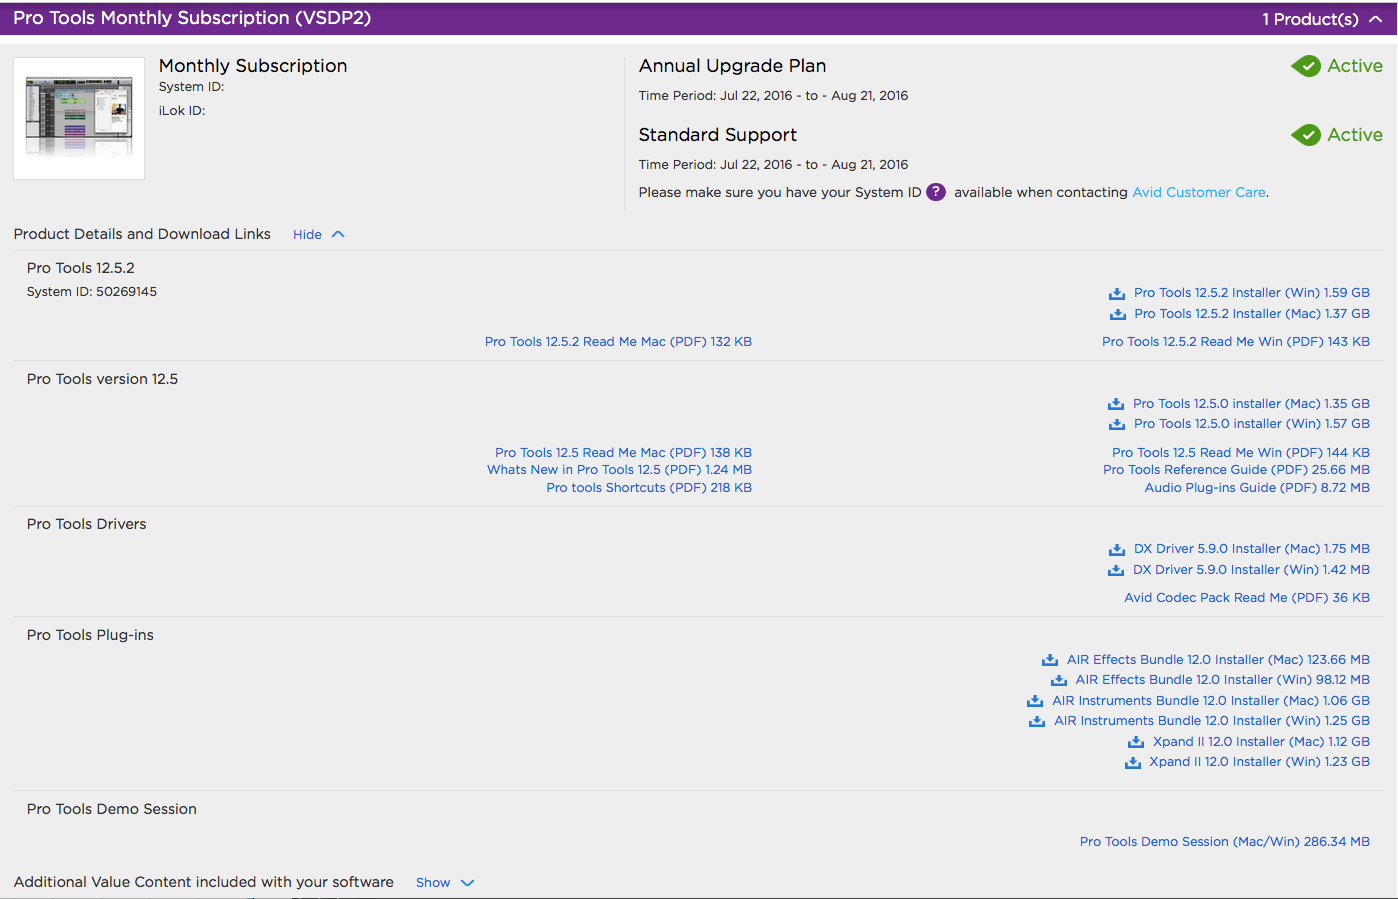Screen dimensions: 1398x899
Task: Click download icon next to Xpand II Mac installer
Action: 1136,742
